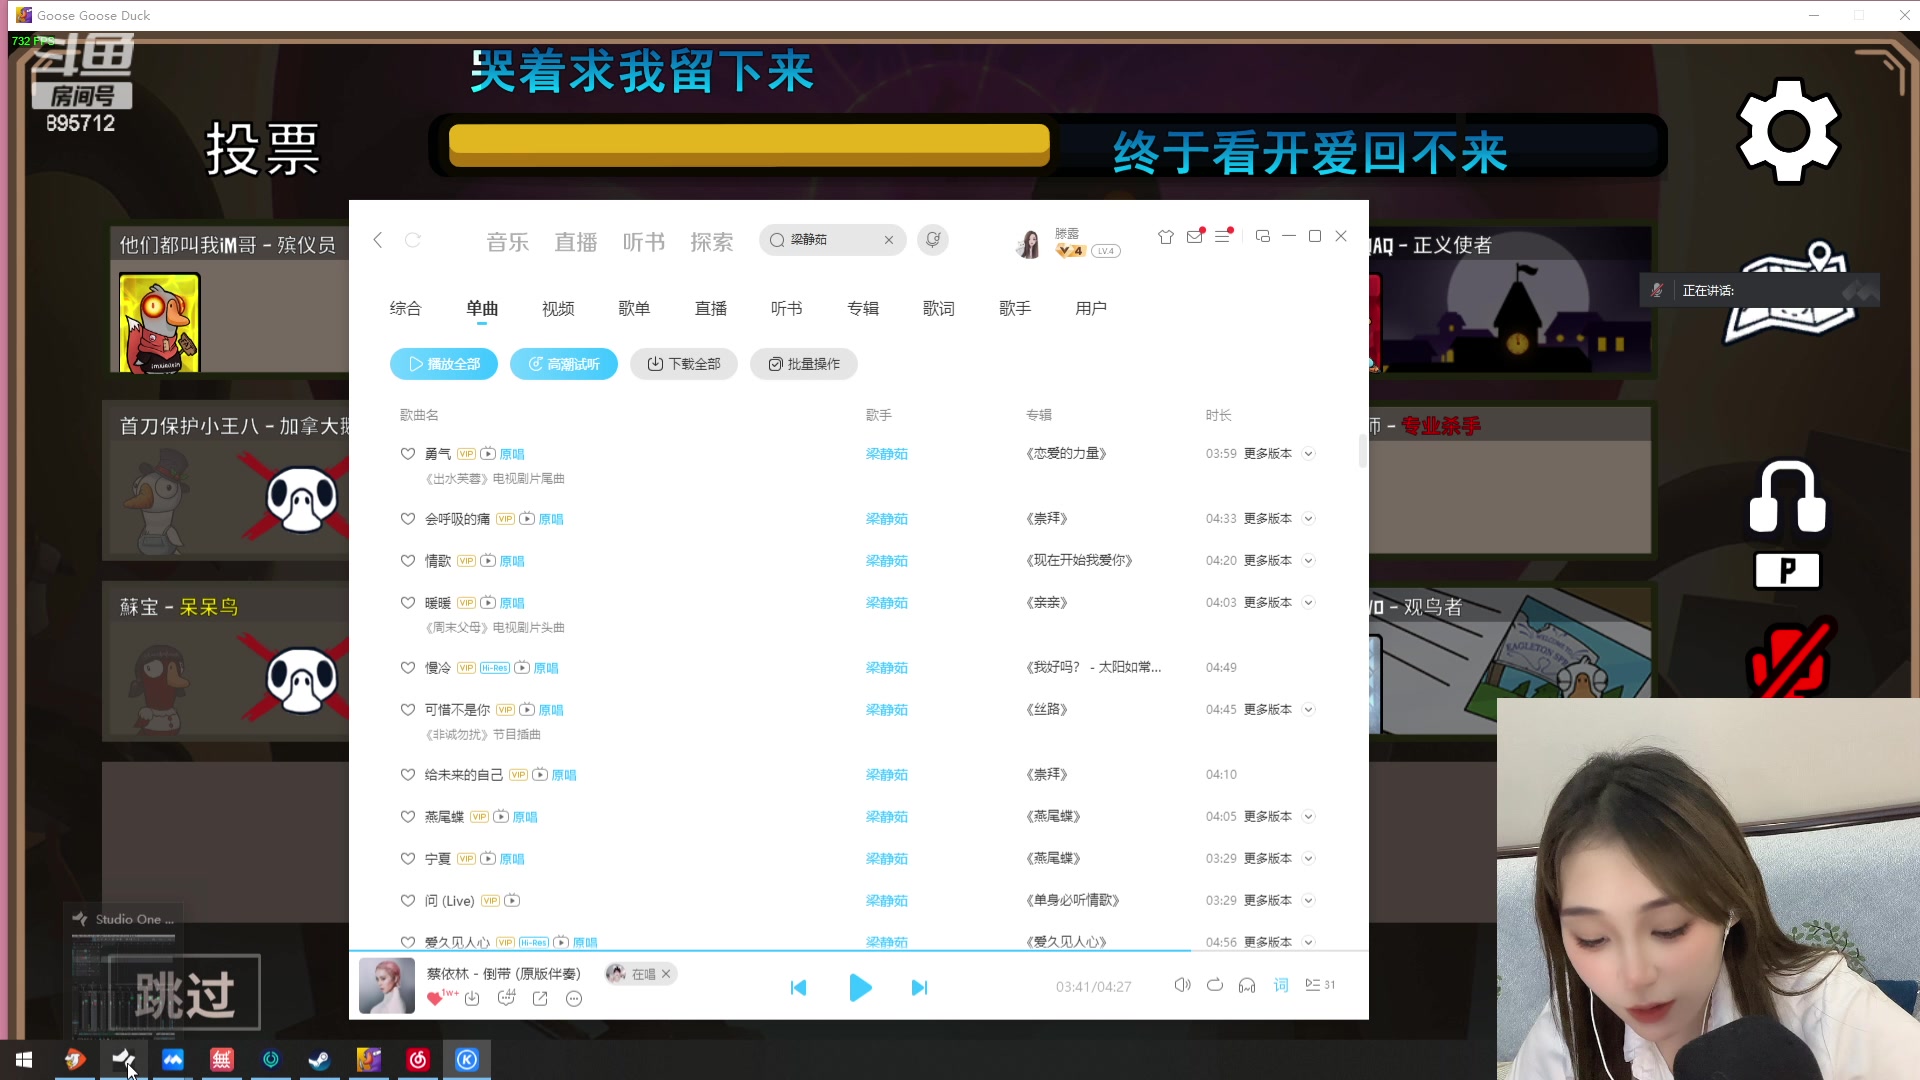The height and width of the screenshot is (1080, 1920).
Task: Click the 播放全部 play all button
Action: point(443,363)
